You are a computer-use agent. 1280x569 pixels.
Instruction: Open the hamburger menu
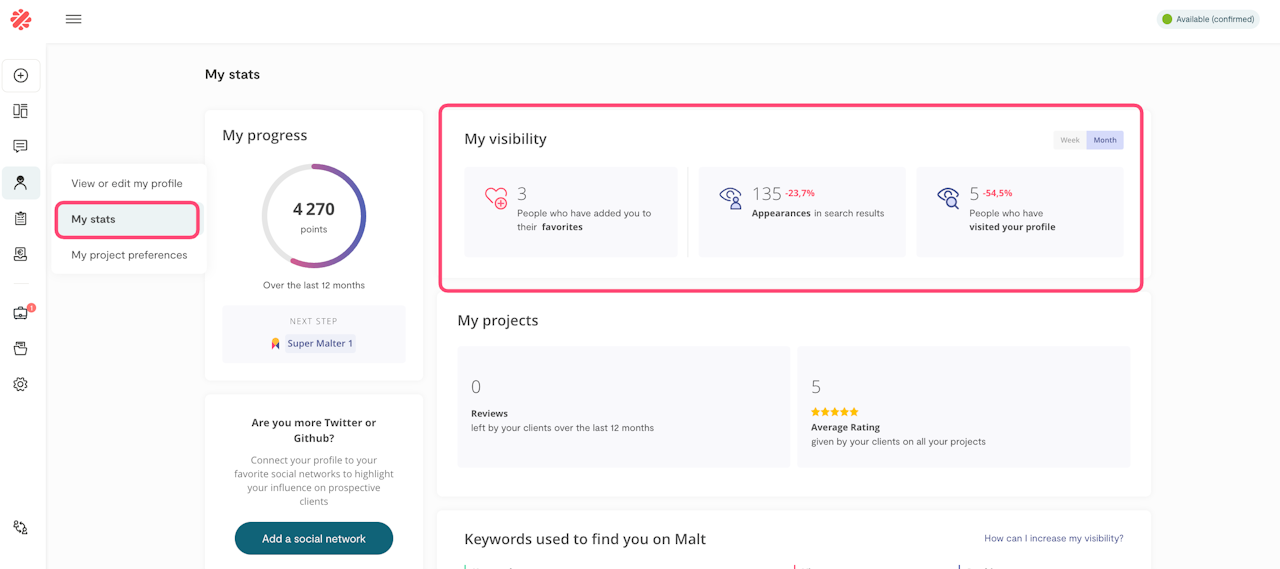coord(73,19)
